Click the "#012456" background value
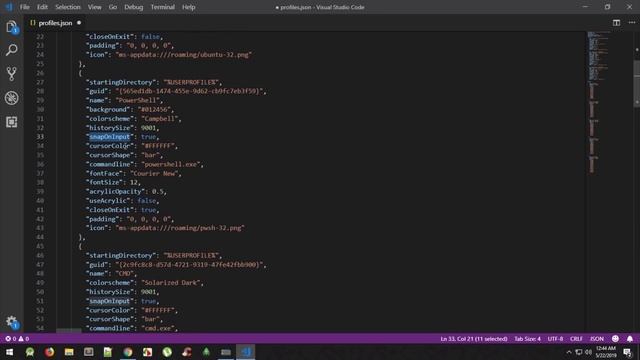The image size is (640, 360). tap(155, 109)
